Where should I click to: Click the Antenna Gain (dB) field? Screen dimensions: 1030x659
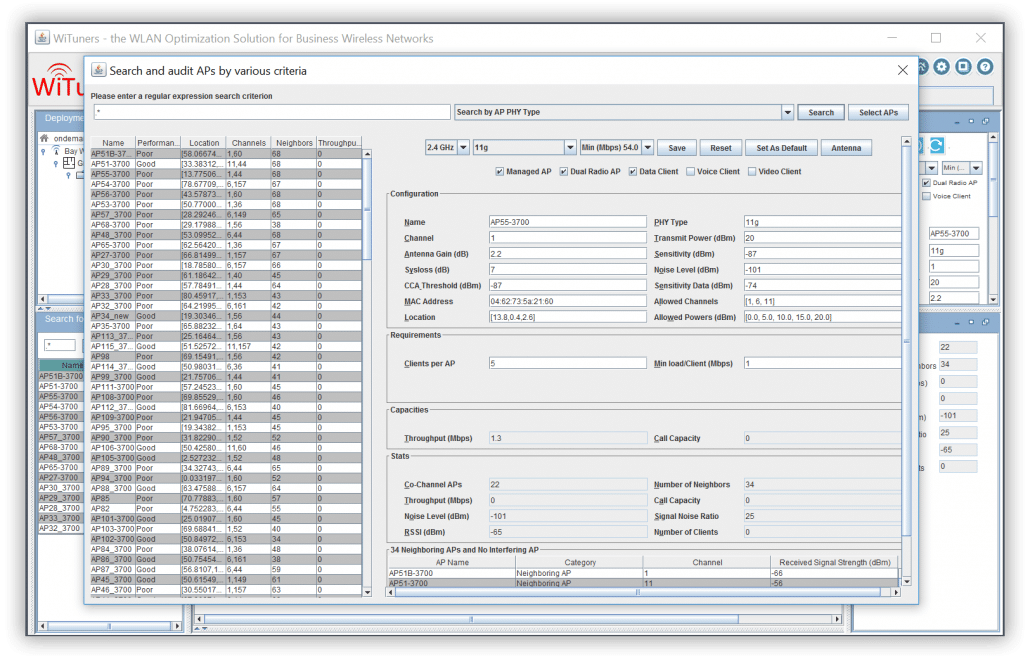pyautogui.click(x=568, y=254)
